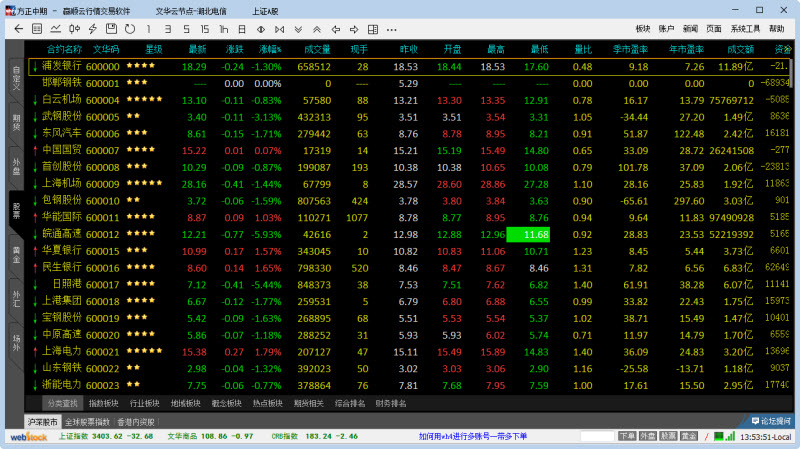The width and height of the screenshot is (800, 449).
Task: Select the 1-minute period button
Action: 148,29
